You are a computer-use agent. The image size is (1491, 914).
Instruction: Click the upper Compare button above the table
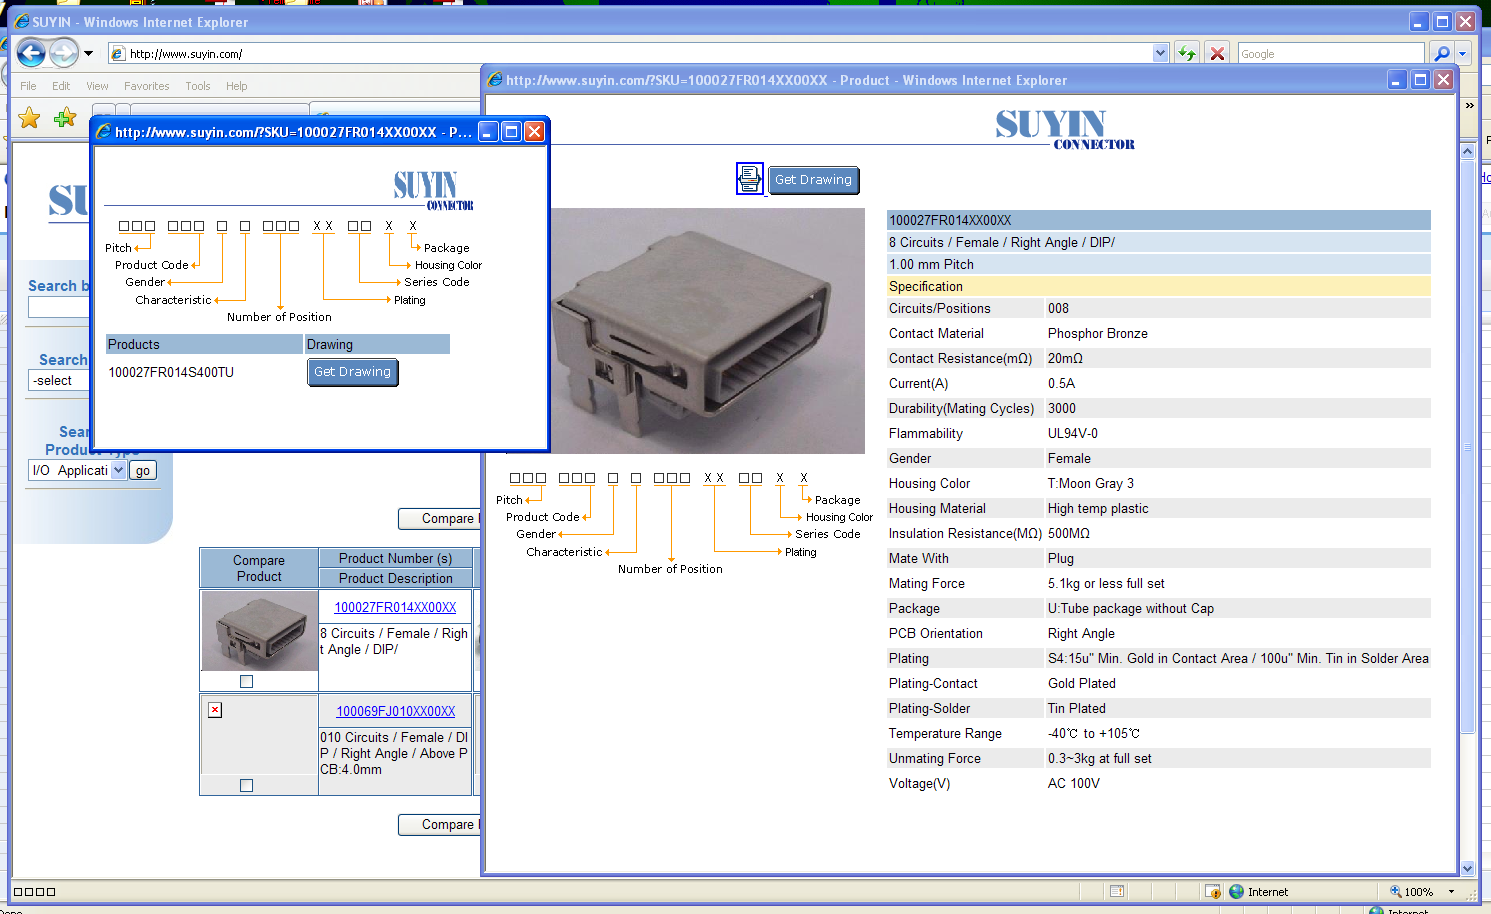click(440, 519)
